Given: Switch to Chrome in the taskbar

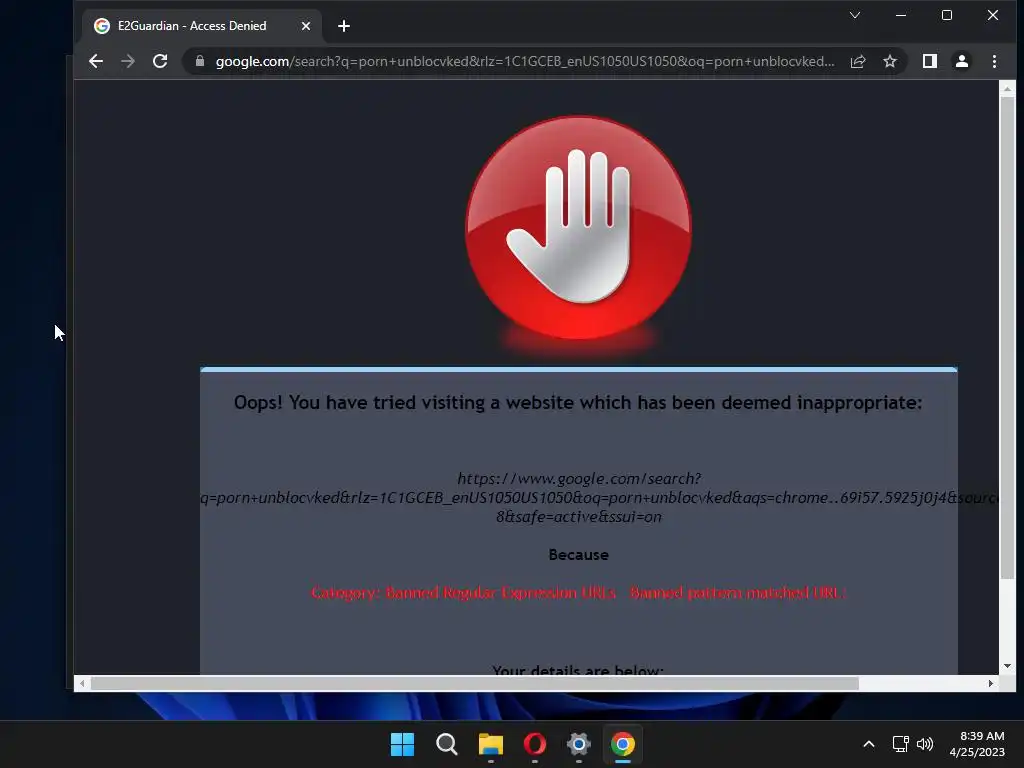Looking at the screenshot, I should point(623,744).
